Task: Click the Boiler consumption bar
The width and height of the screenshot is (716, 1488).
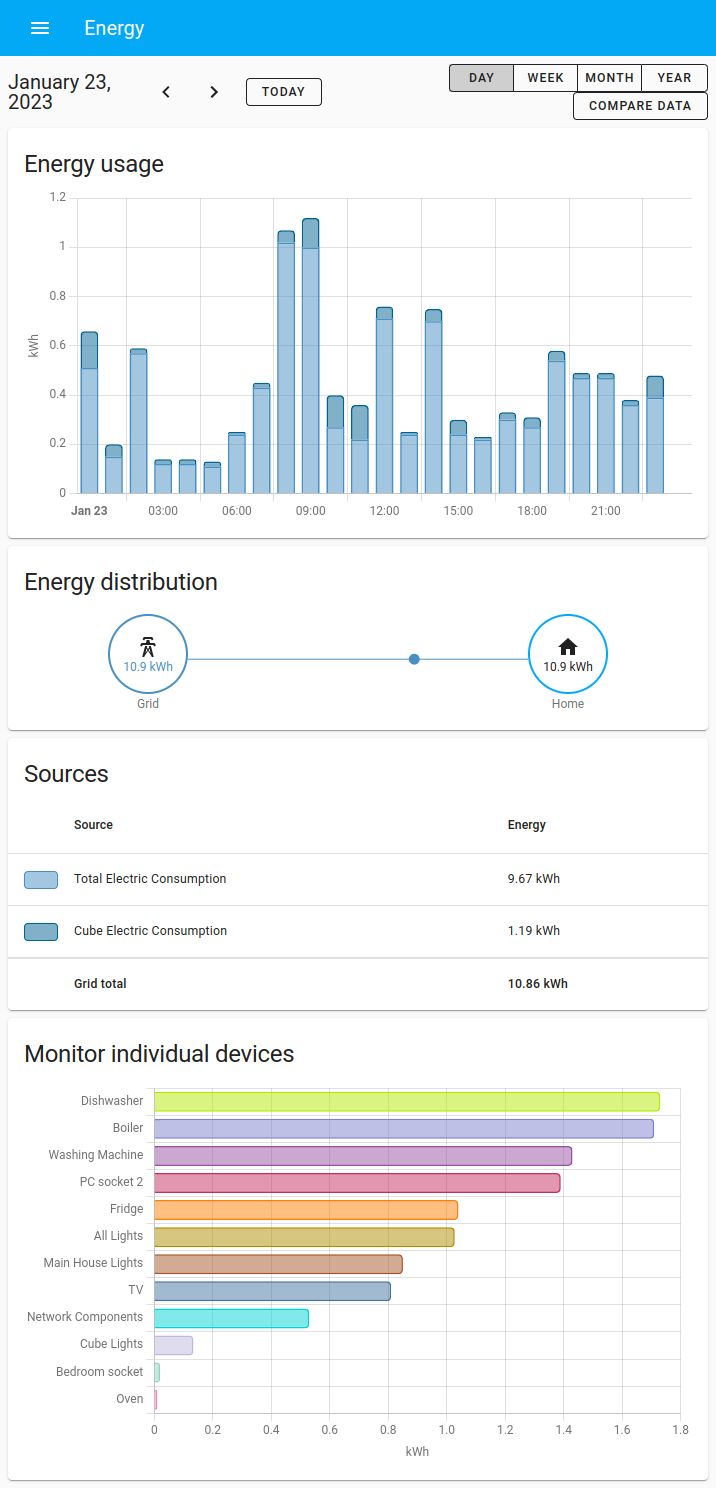Action: pos(400,1127)
